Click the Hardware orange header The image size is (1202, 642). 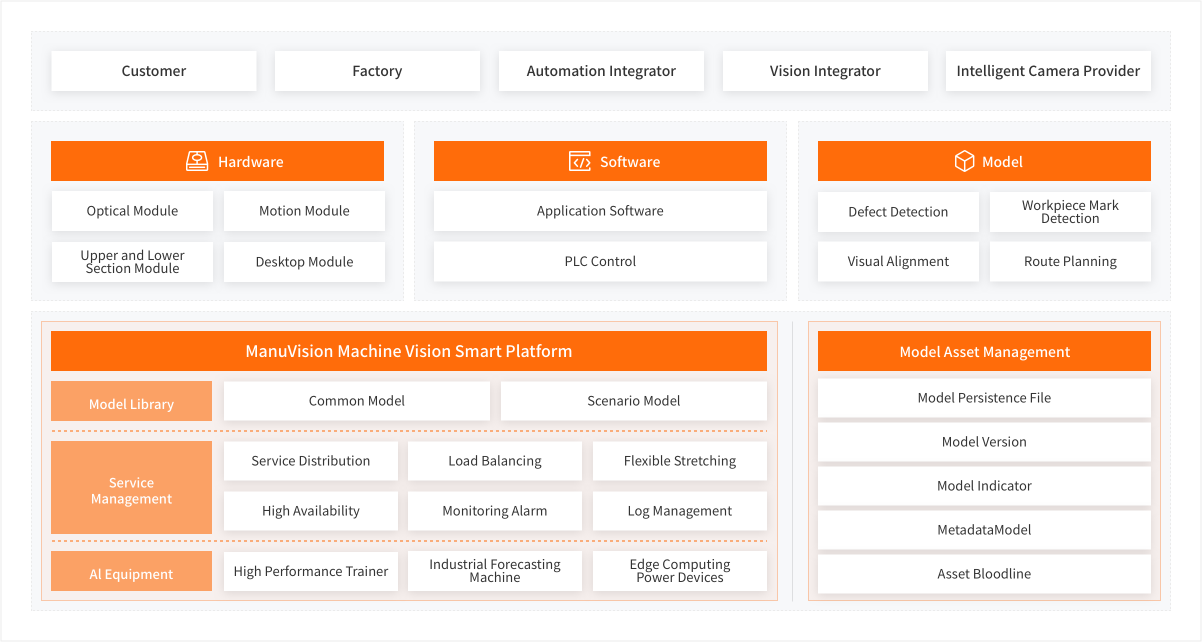click(x=218, y=161)
